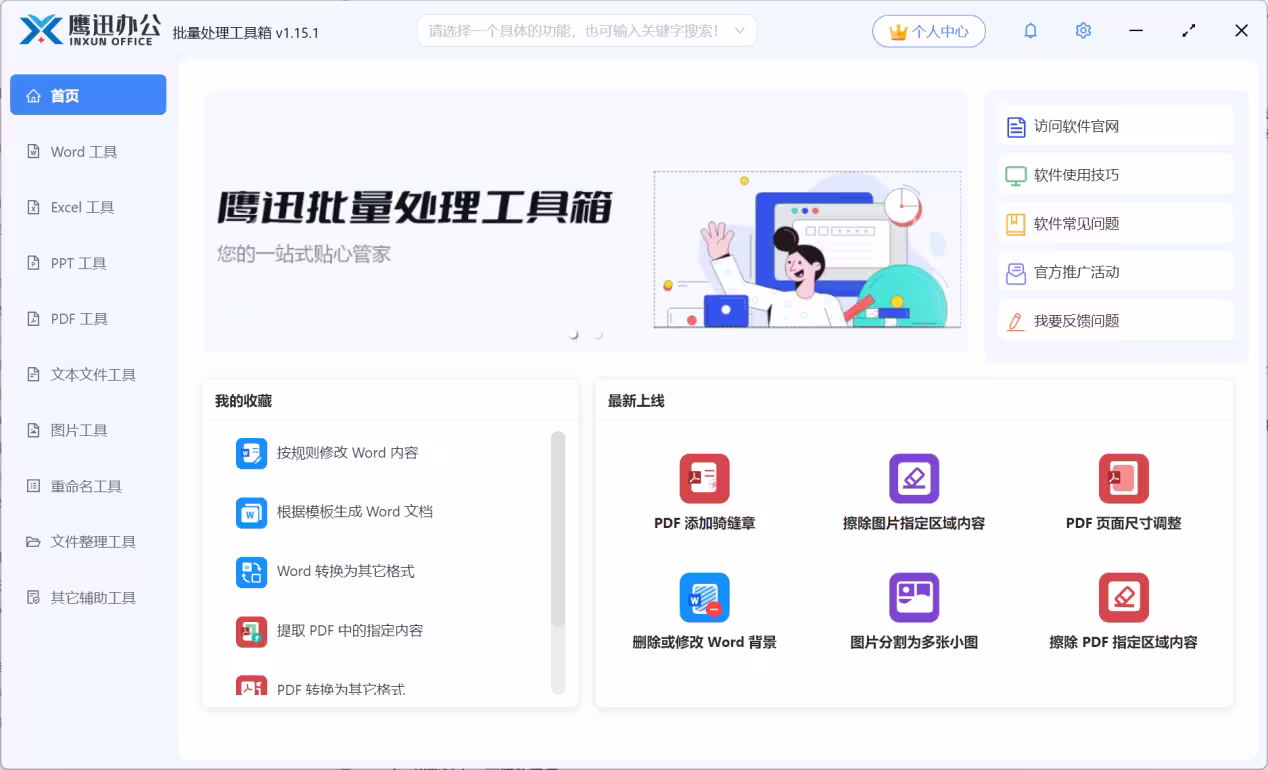Click the PPT 工具 sidebar file icon
Image resolution: width=1268 pixels, height=770 pixels.
(x=33, y=264)
